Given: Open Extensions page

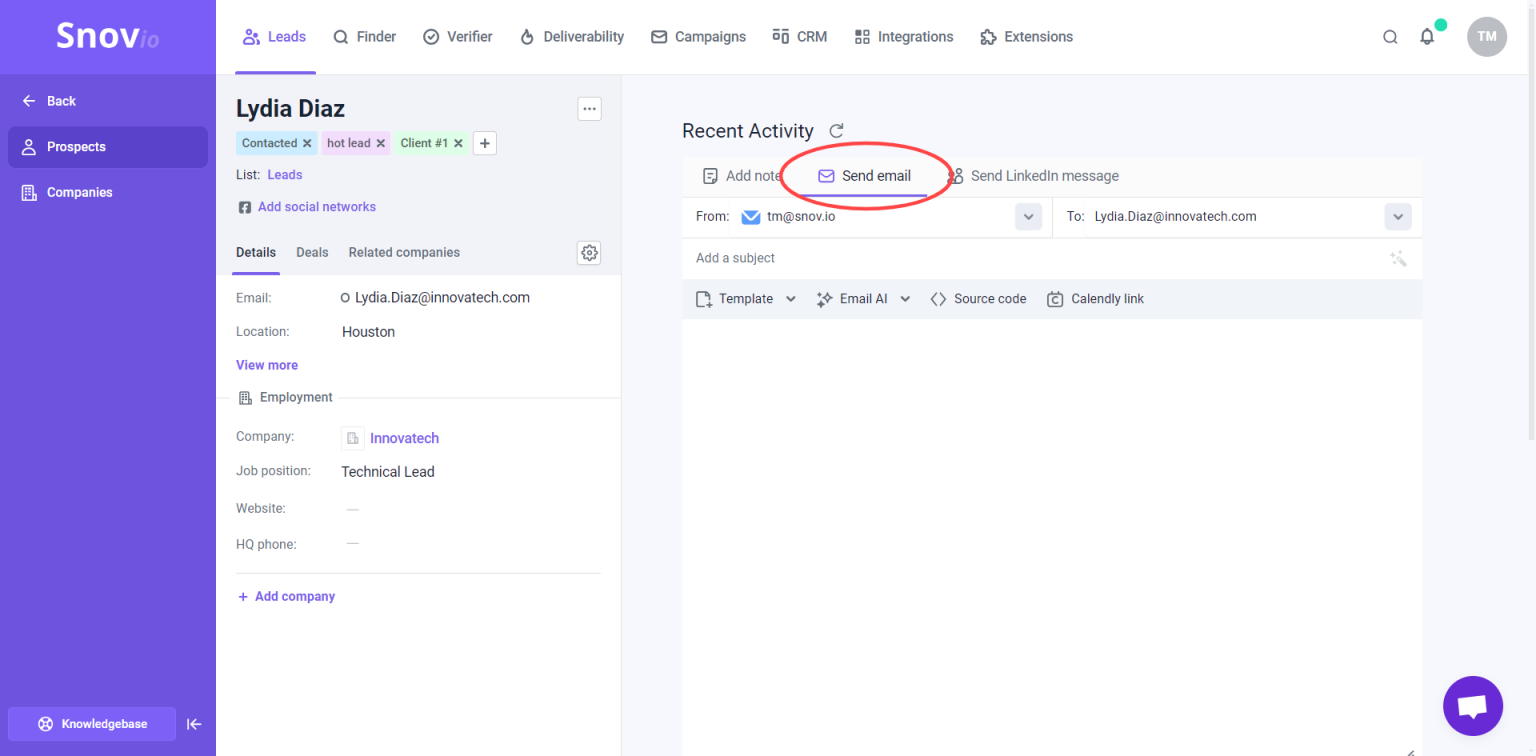Looking at the screenshot, I should pyautogui.click(x=1027, y=37).
